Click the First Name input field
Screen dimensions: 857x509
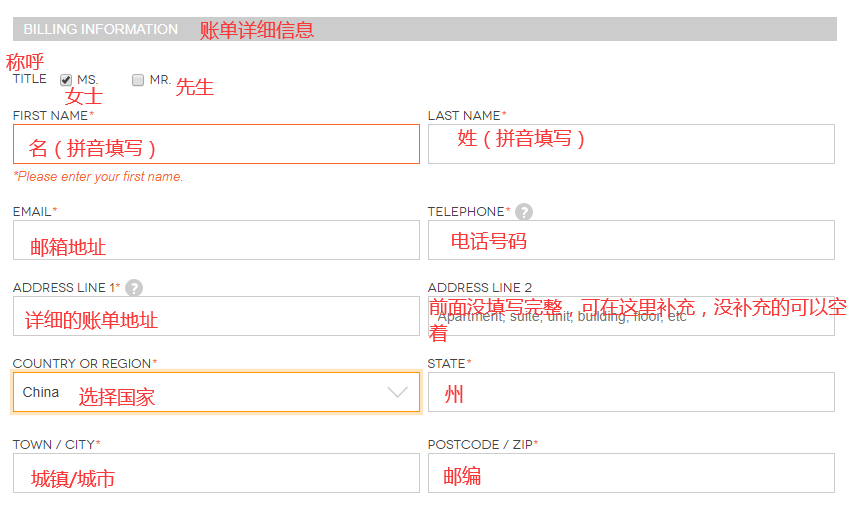click(x=216, y=144)
